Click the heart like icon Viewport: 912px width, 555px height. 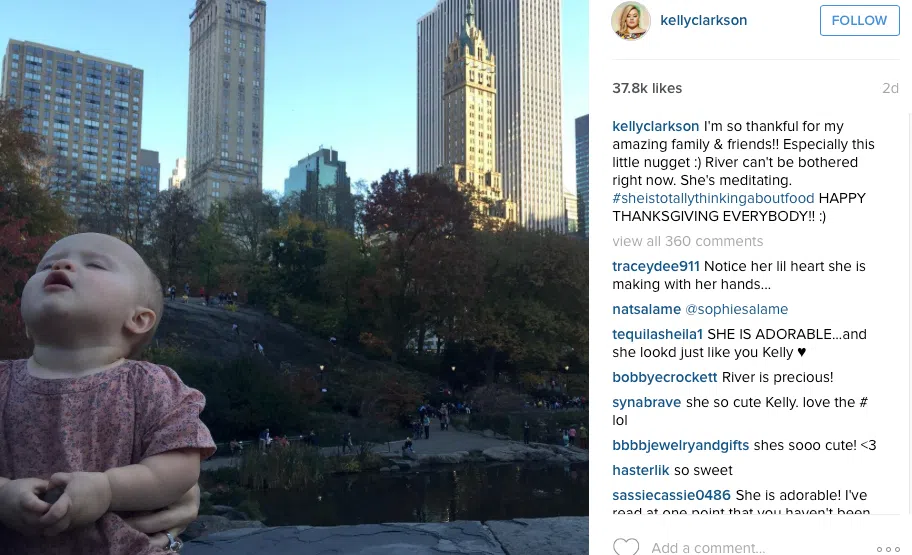(626, 547)
